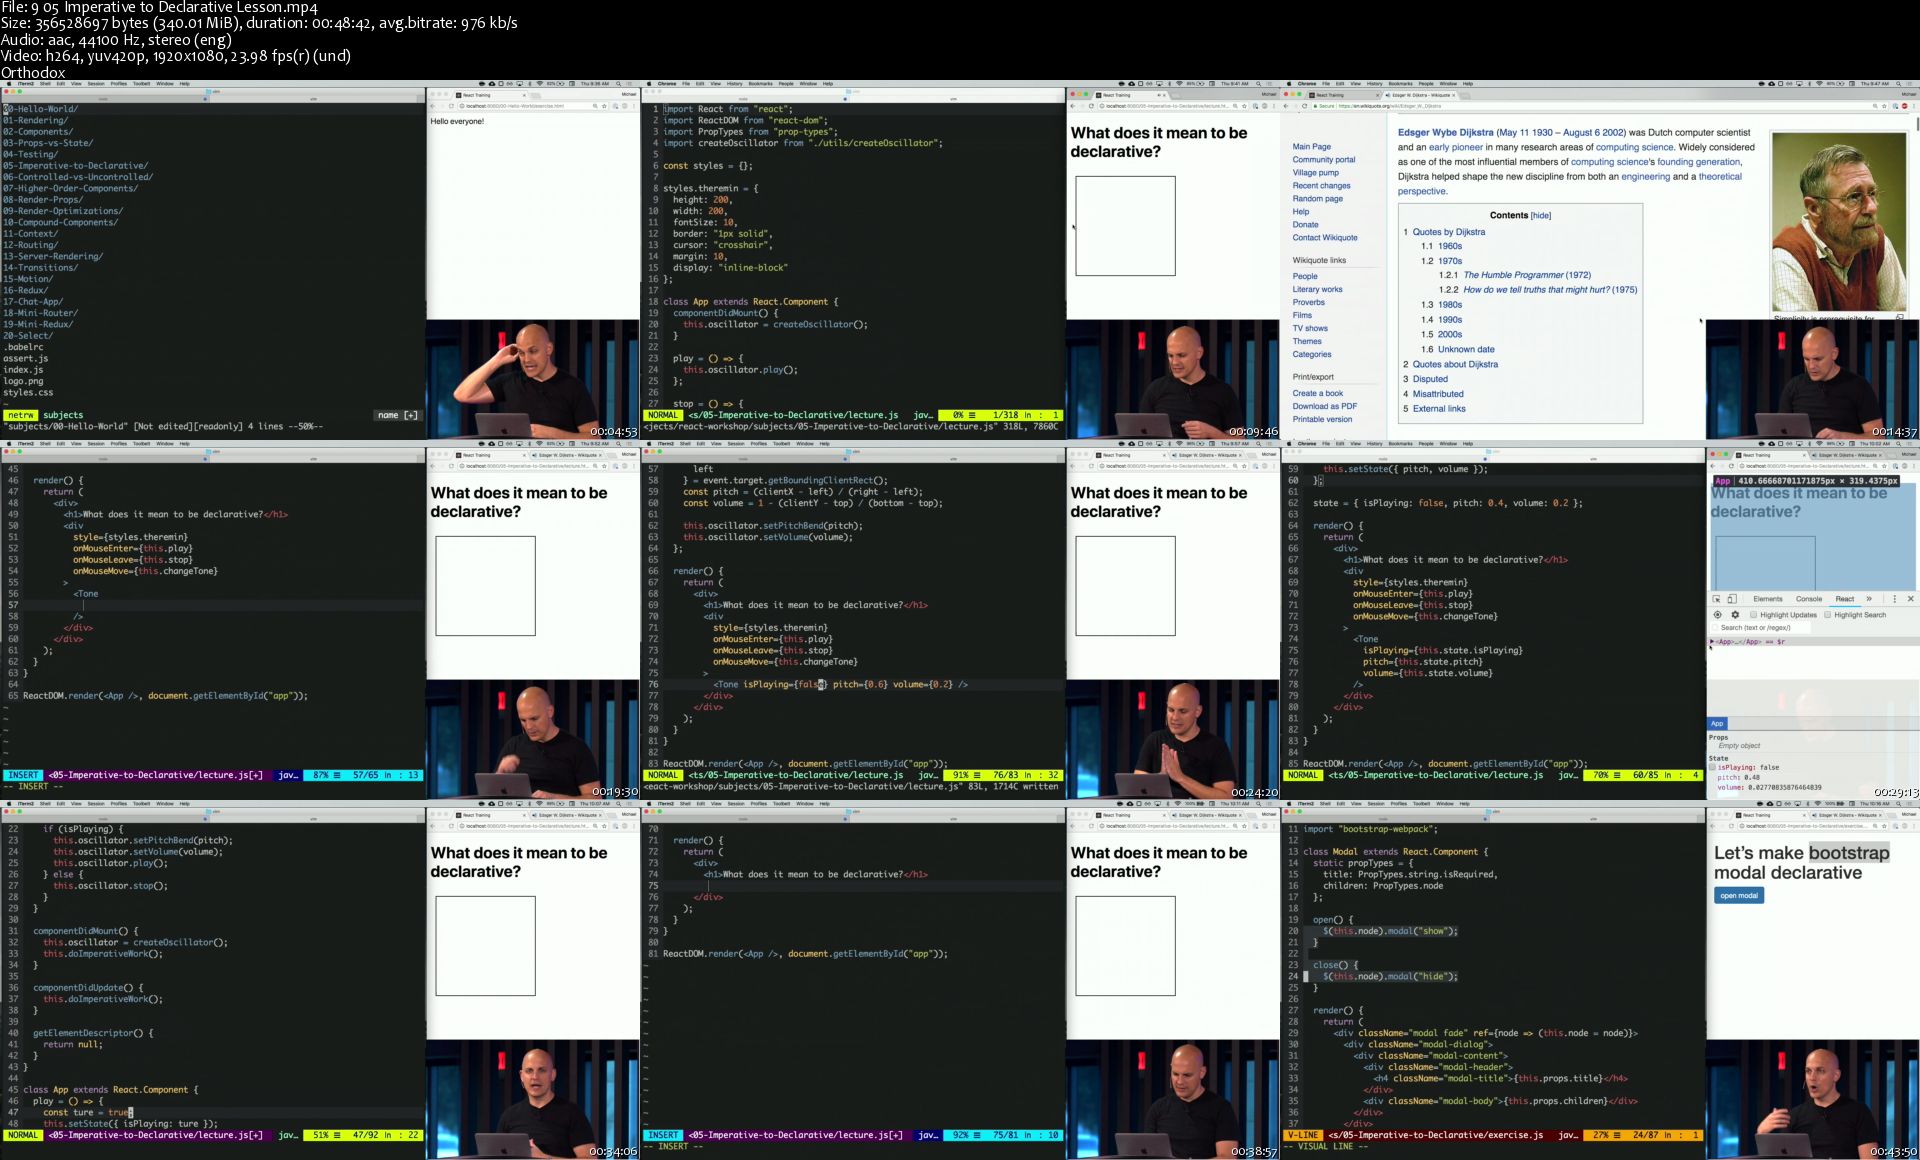Enable the Highlight Updates checkbox
This screenshot has height=1160, width=1920.
point(1753,615)
